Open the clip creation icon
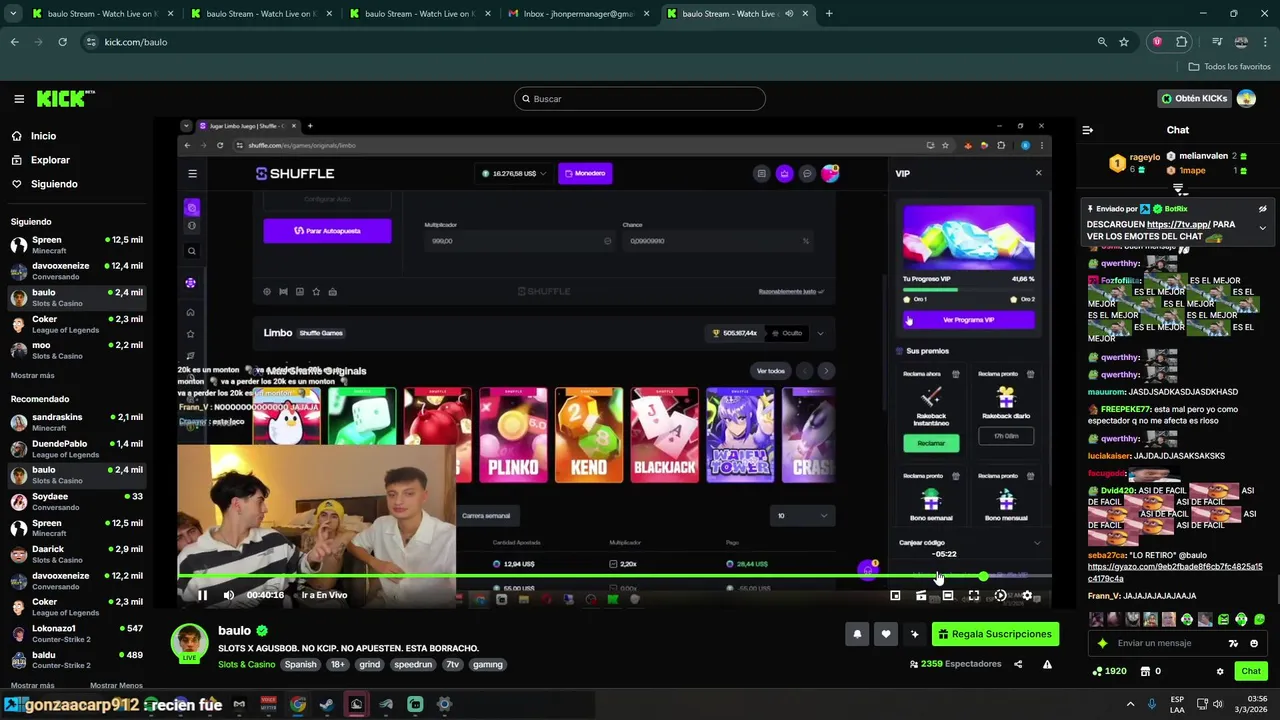This screenshot has height=720, width=1280. coord(921,596)
